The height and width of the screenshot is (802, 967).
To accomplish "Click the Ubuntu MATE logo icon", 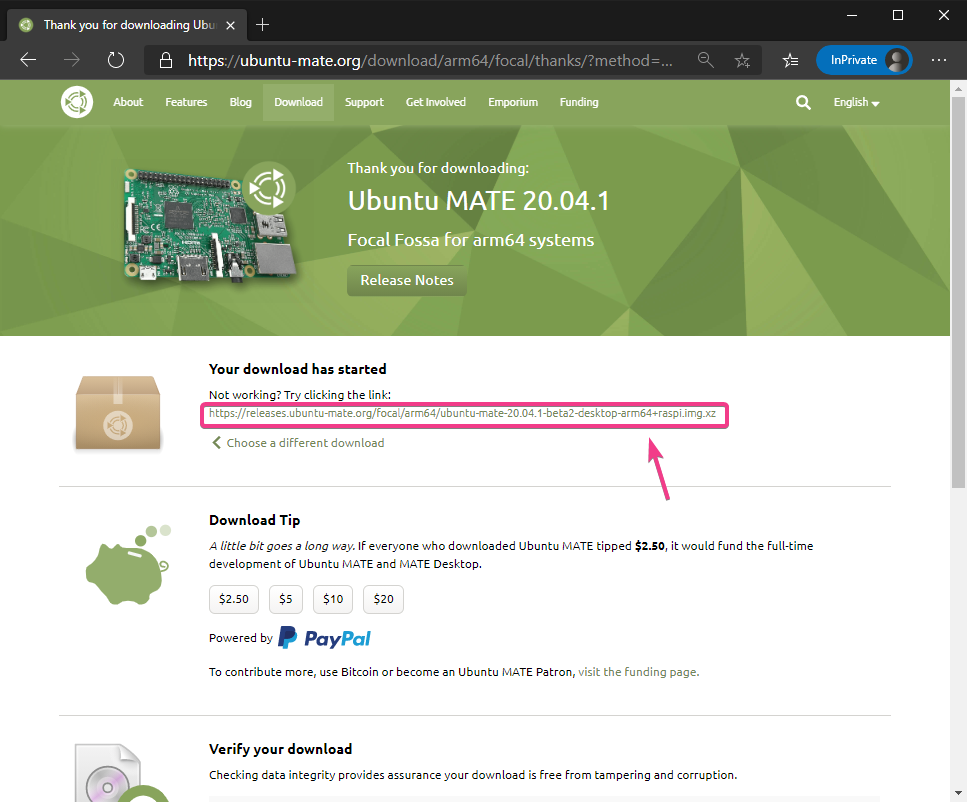I will [77, 102].
